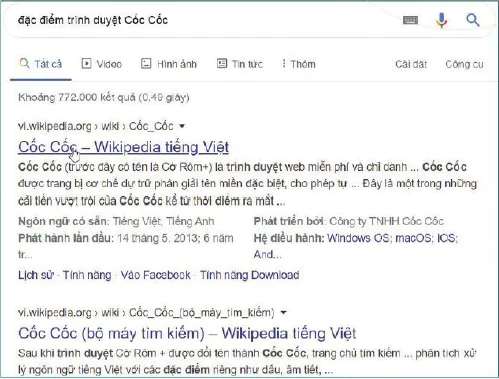Screen dimensions: 499x379
Task: Open the Thêm more menu
Action: pyautogui.click(x=299, y=64)
